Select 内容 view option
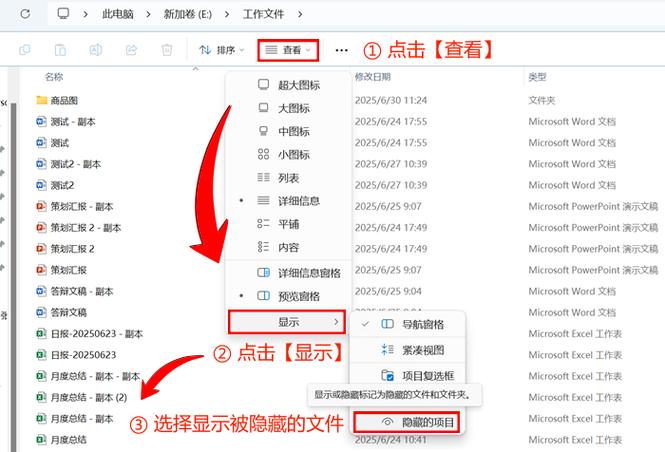 pos(288,247)
